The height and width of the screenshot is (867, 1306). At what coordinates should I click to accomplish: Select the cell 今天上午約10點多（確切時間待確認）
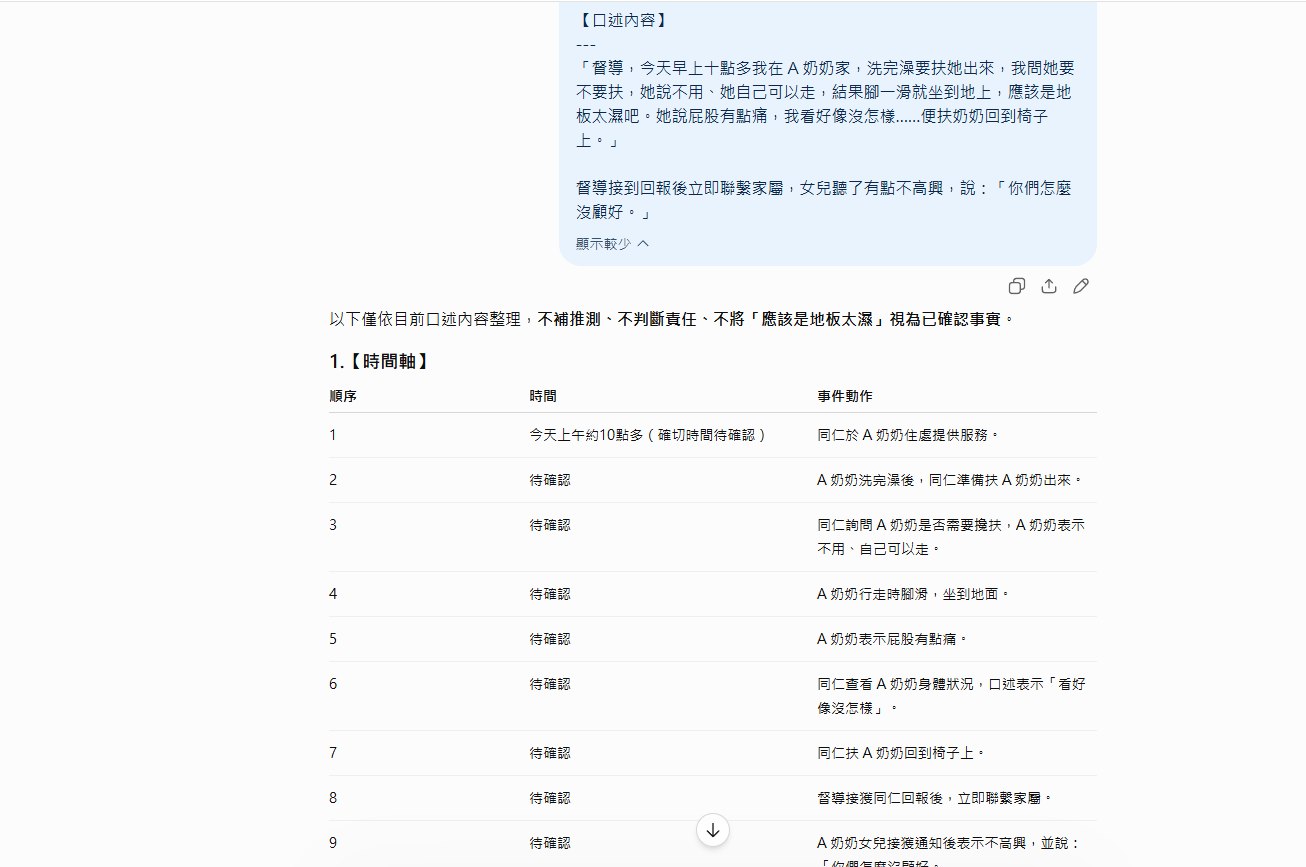tap(648, 435)
